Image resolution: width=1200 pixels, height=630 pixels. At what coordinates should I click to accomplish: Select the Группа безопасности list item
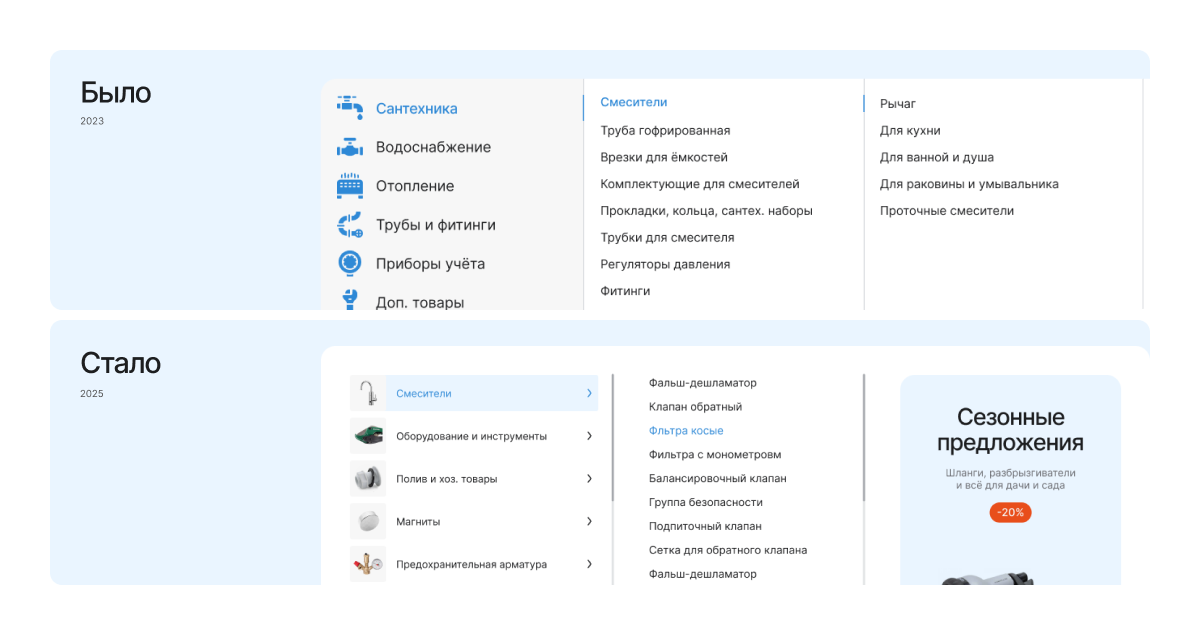(x=705, y=502)
